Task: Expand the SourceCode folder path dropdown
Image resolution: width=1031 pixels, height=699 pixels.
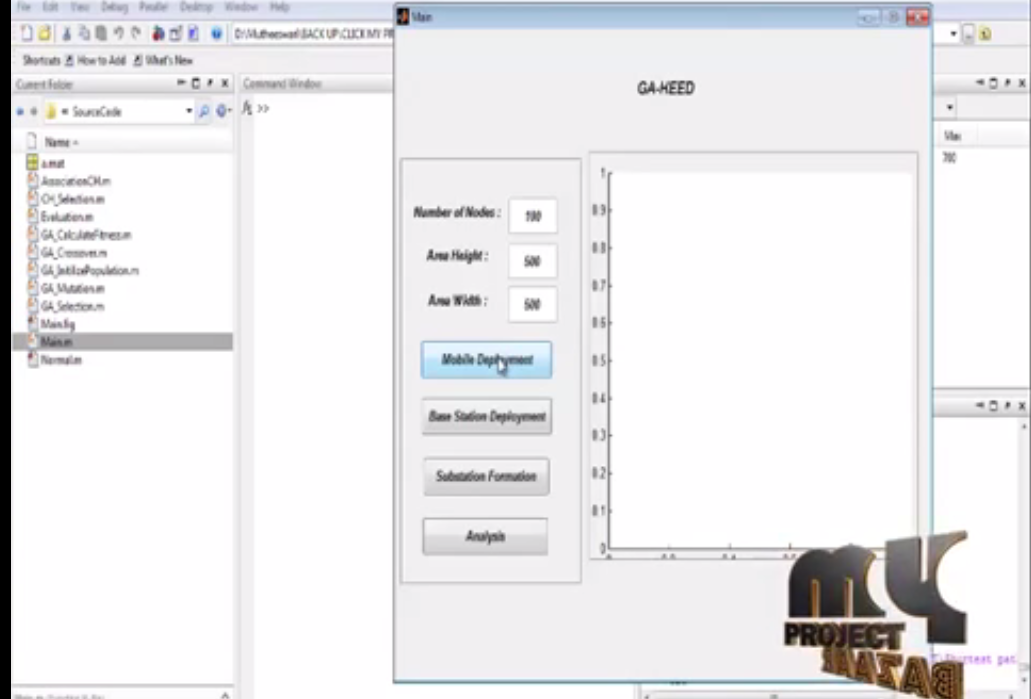Action: pos(188,111)
